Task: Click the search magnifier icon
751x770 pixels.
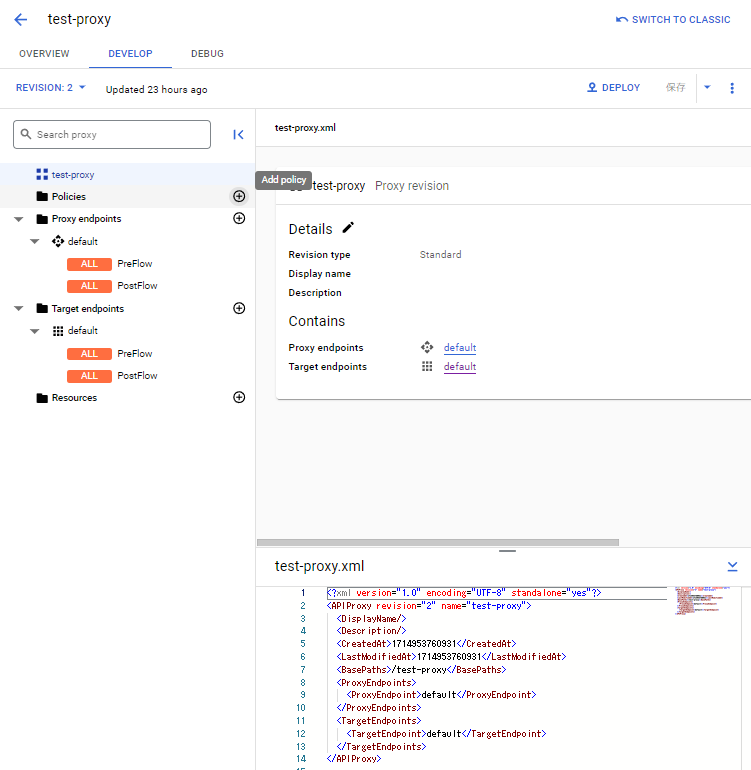Action: (x=26, y=134)
